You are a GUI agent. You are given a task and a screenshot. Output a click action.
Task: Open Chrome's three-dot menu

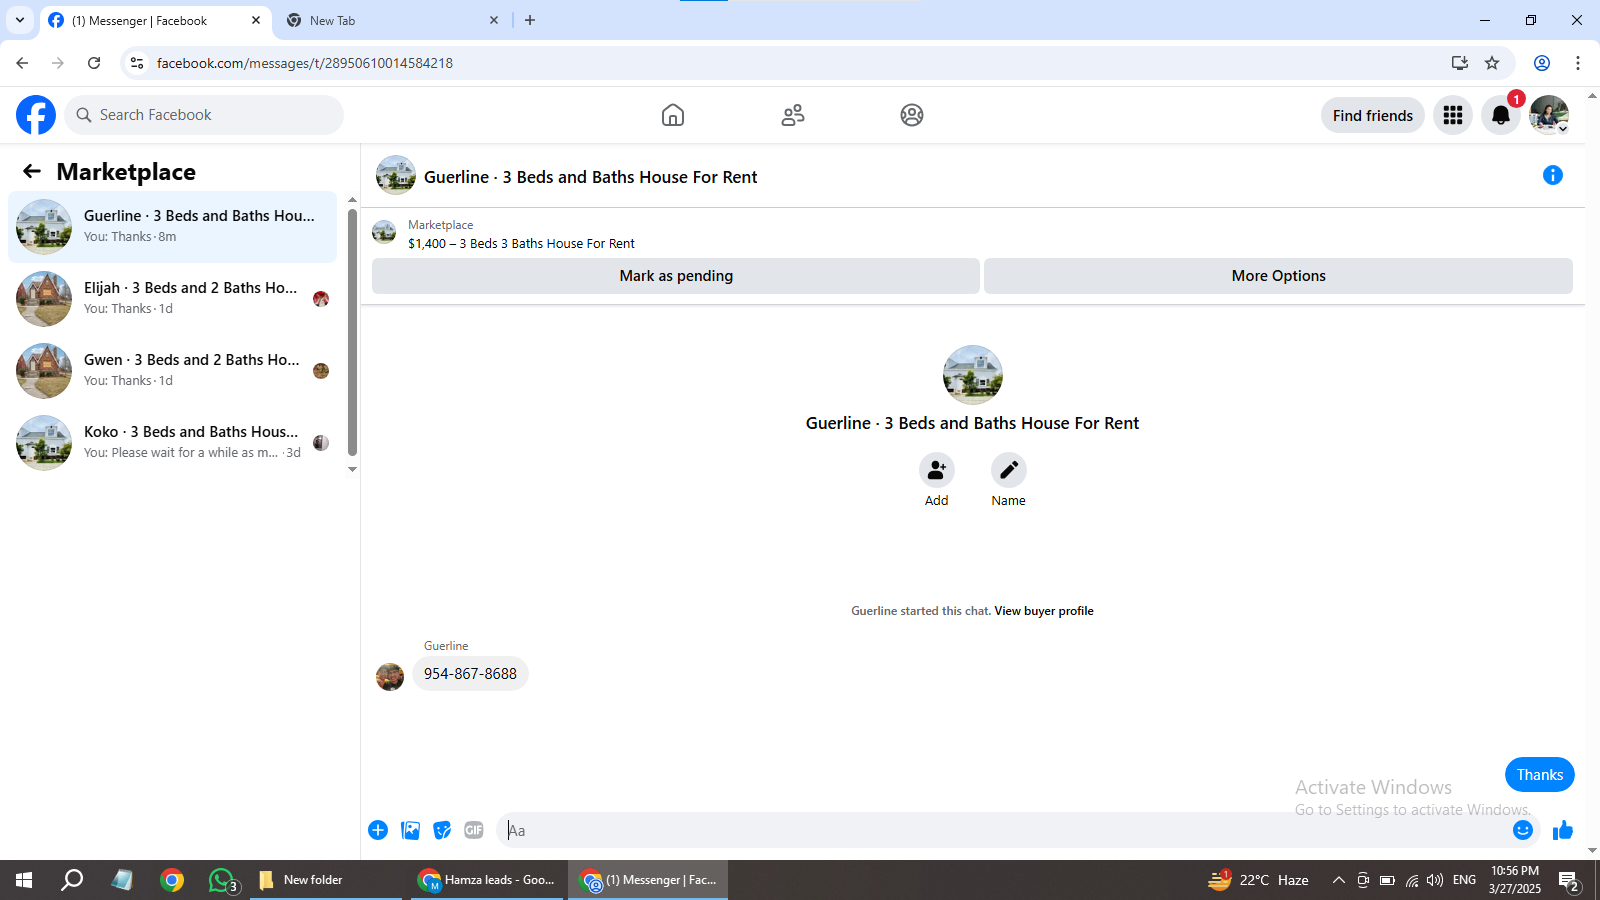[x=1578, y=63]
